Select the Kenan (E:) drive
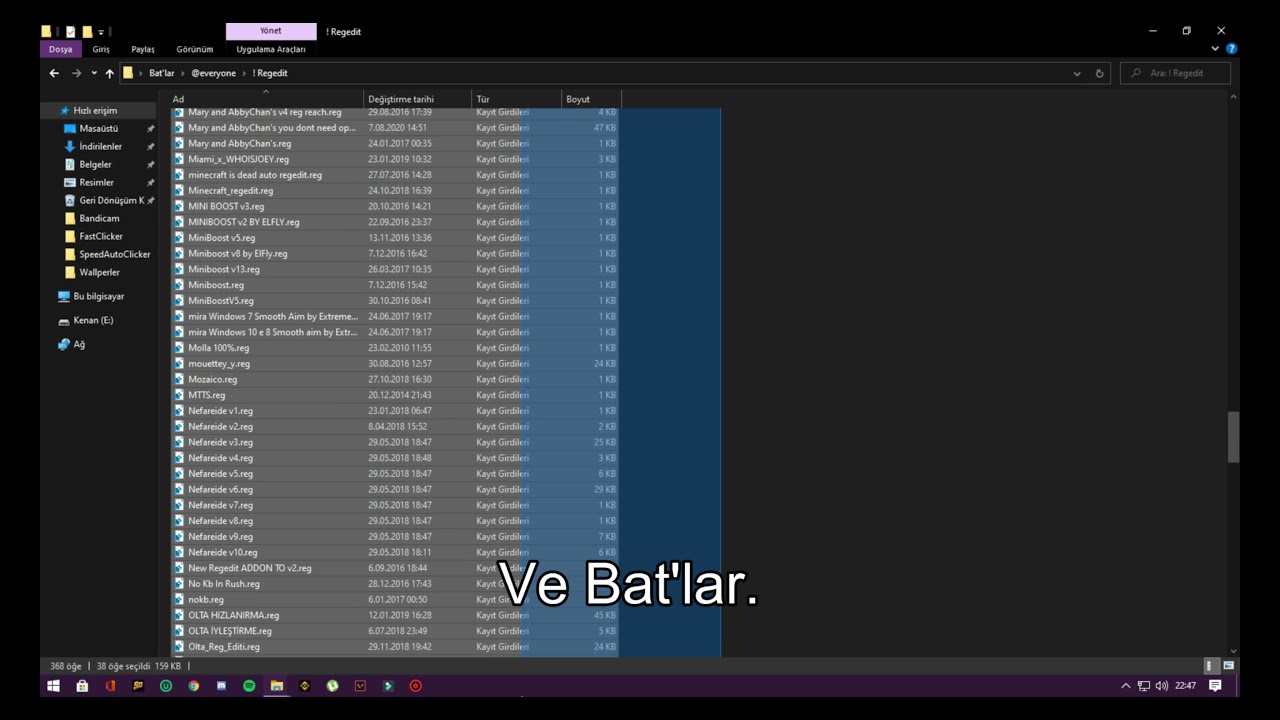The image size is (1280, 720). click(93, 321)
